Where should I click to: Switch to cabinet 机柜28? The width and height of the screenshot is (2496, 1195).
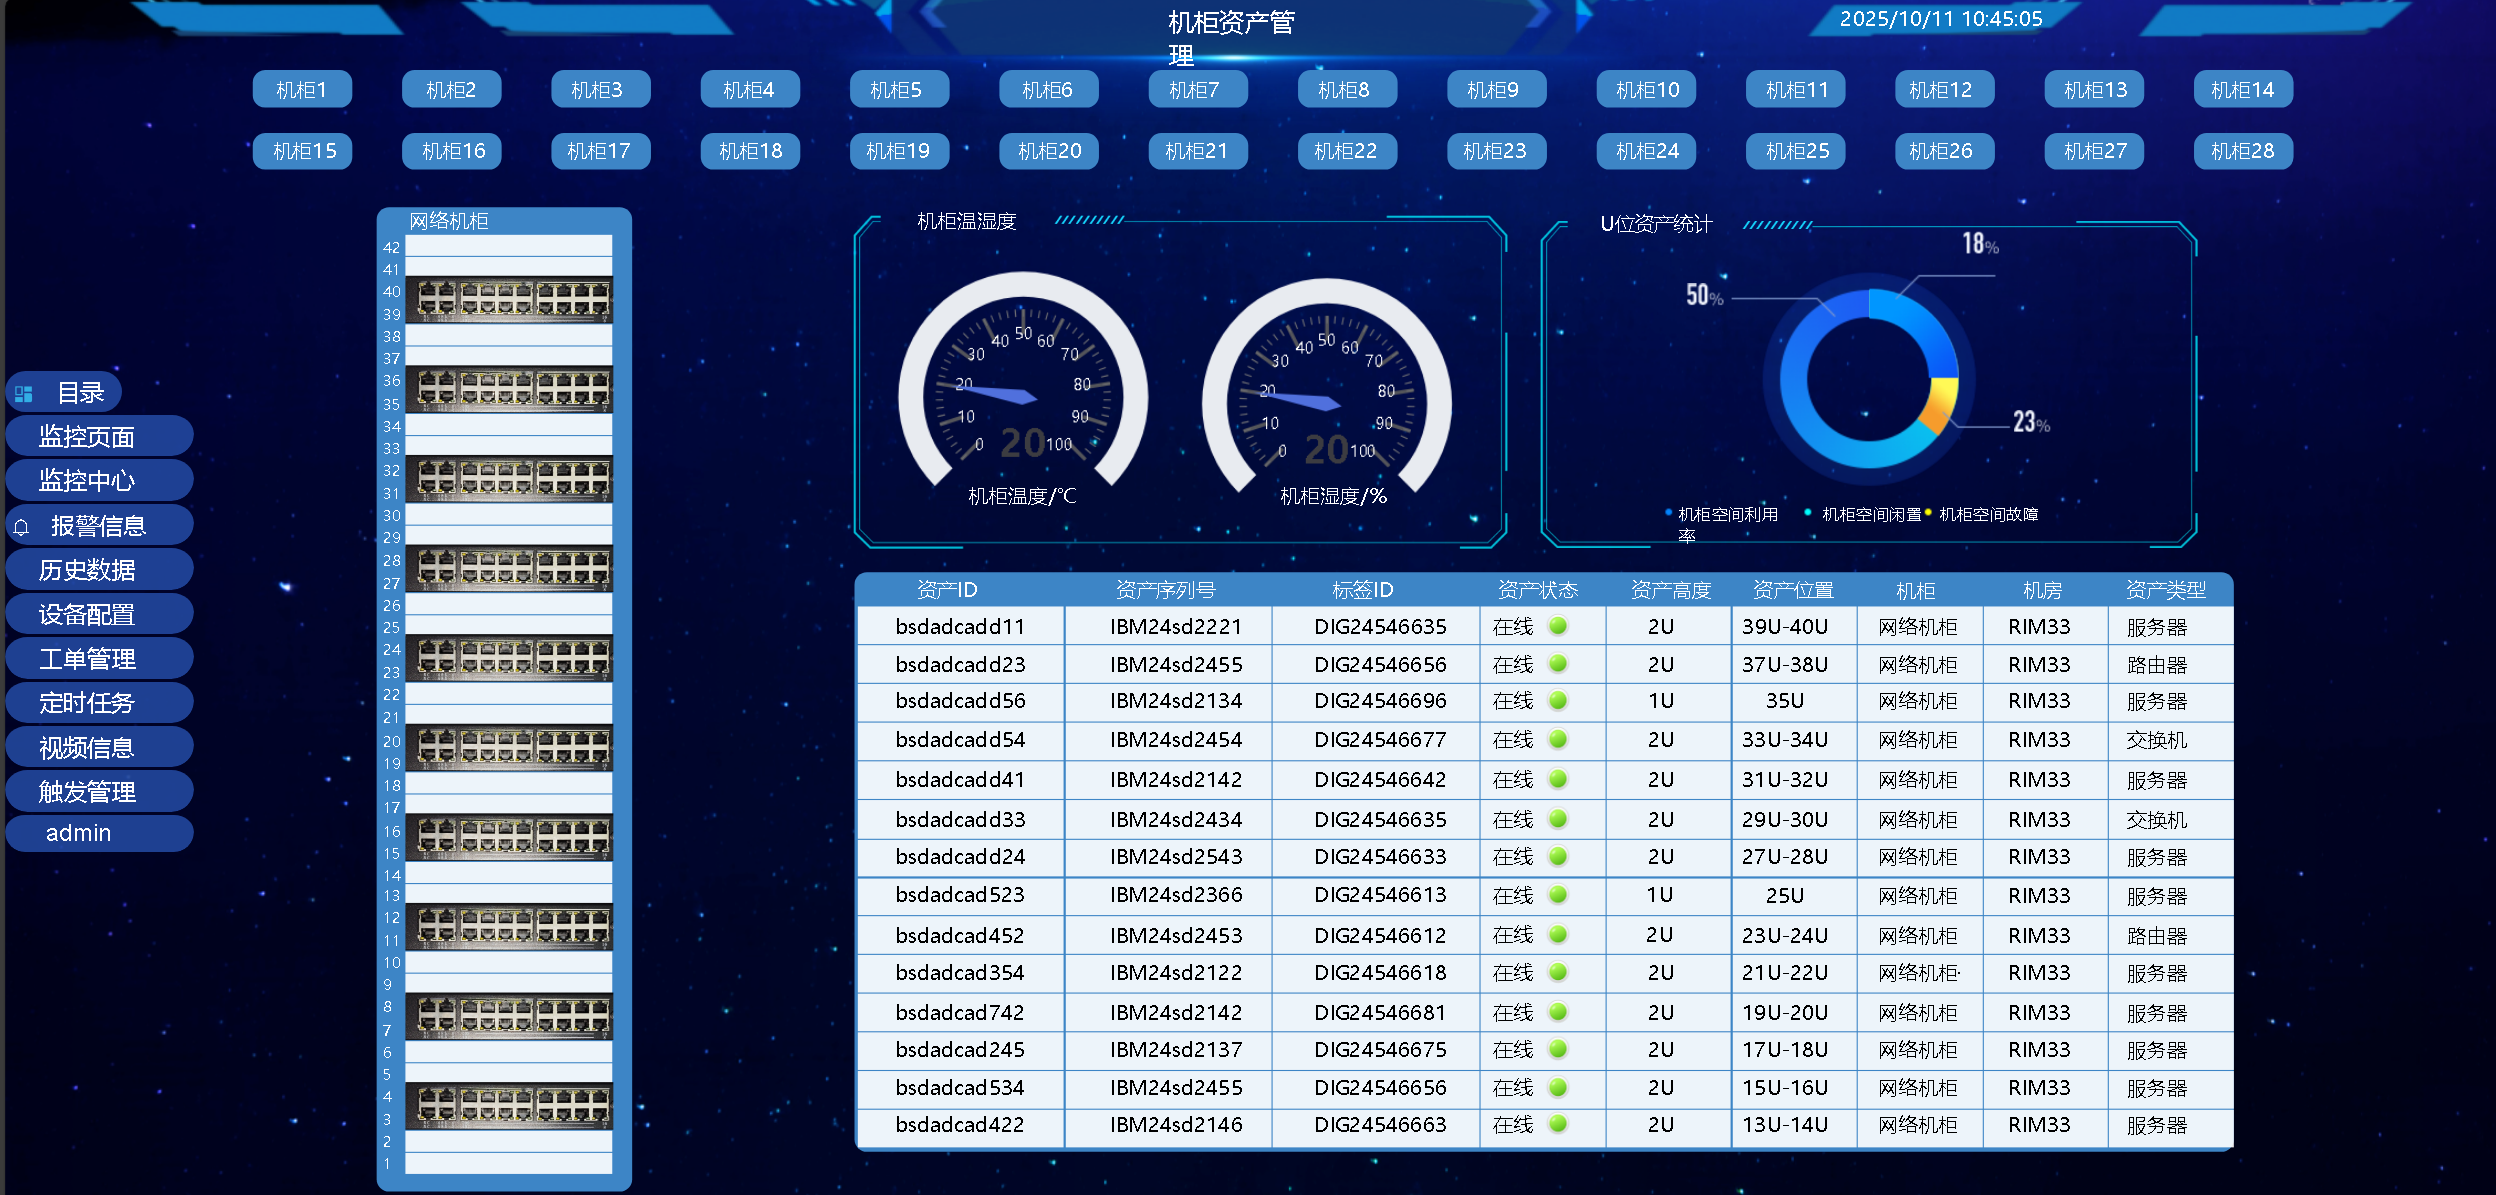point(2242,151)
